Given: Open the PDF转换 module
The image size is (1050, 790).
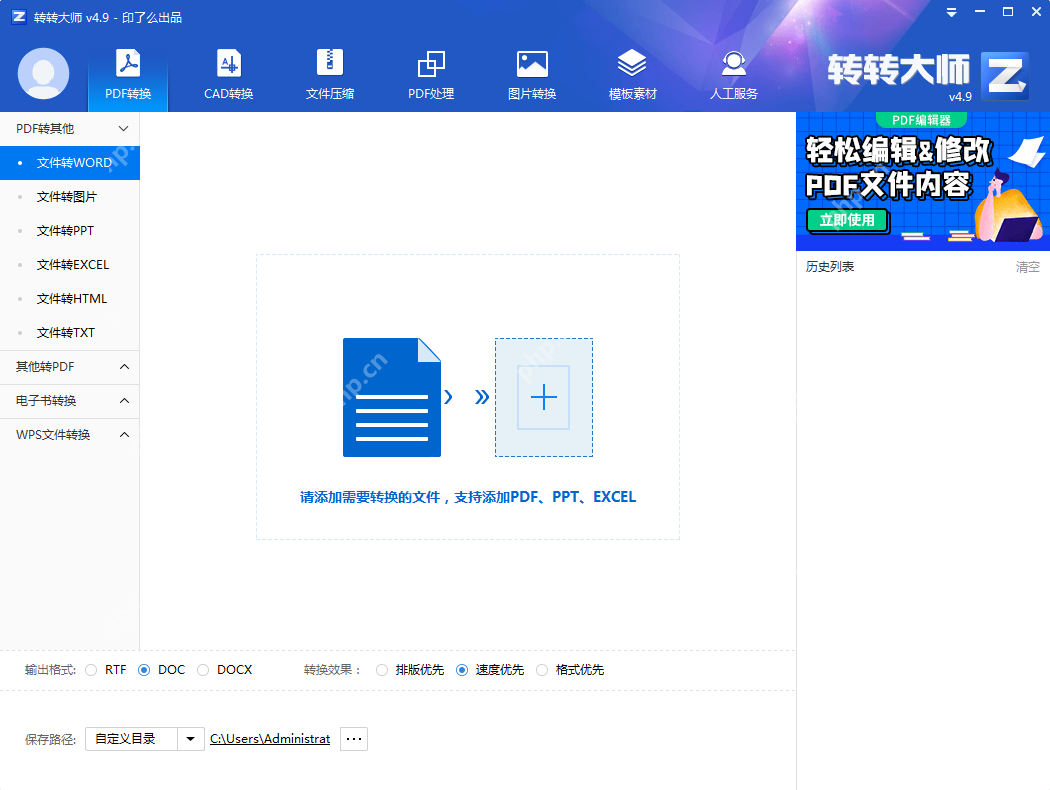Looking at the screenshot, I should [x=127, y=73].
